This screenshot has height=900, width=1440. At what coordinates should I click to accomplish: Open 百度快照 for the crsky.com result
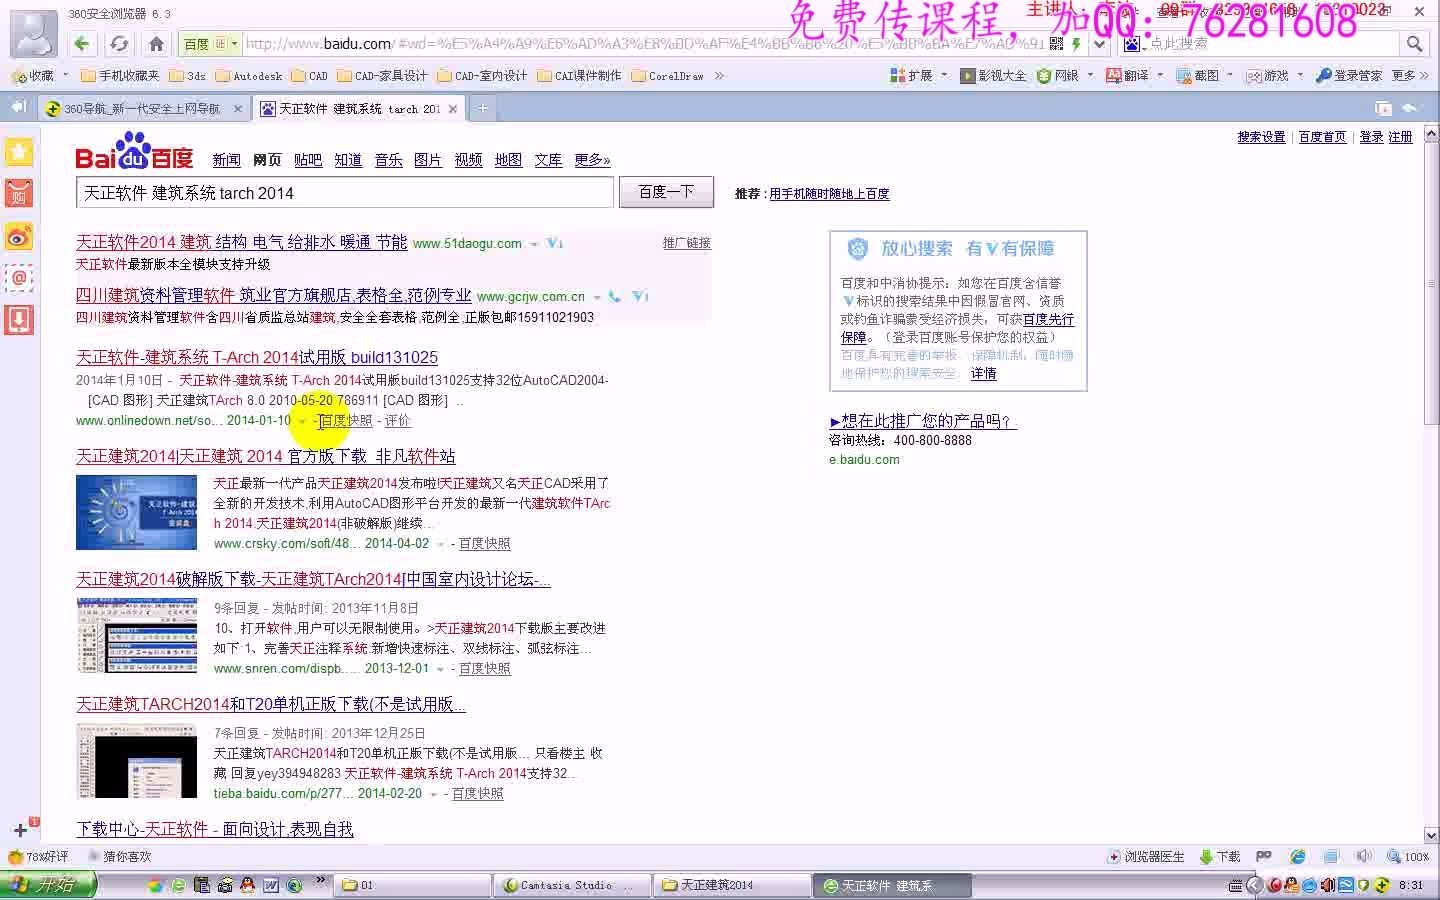(484, 544)
